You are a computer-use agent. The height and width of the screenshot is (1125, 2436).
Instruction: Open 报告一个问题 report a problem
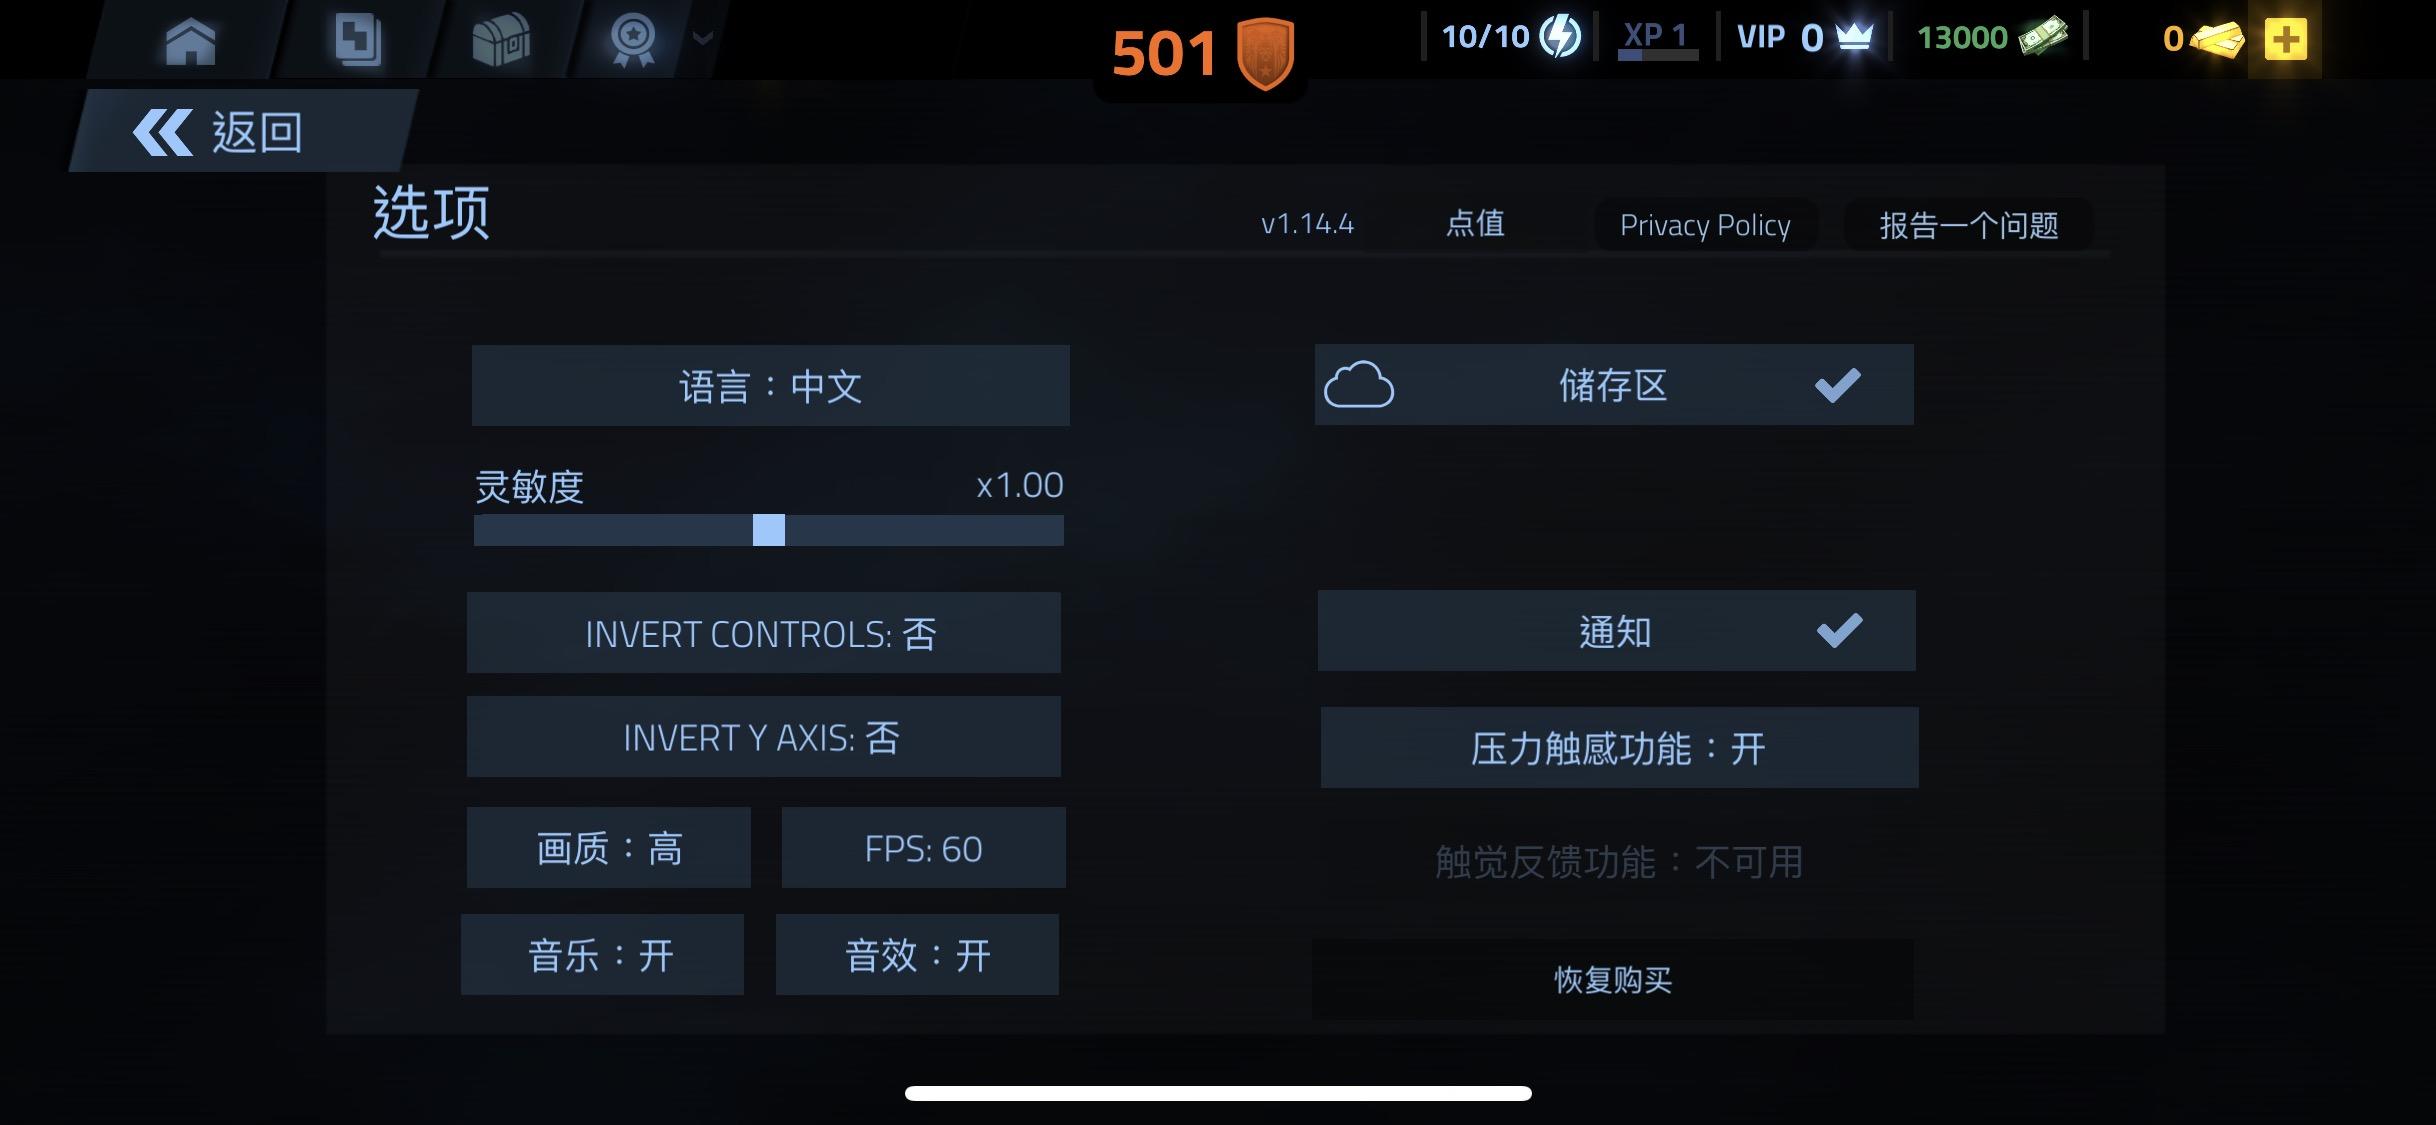1968,225
